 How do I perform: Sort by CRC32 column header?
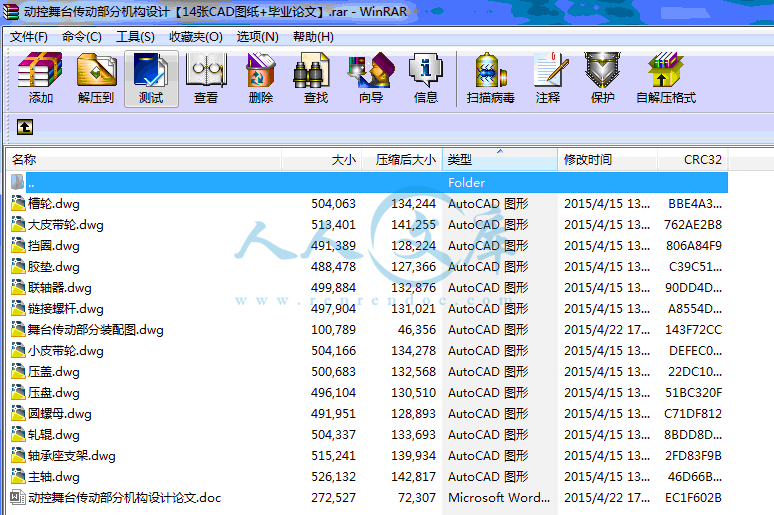693,159
